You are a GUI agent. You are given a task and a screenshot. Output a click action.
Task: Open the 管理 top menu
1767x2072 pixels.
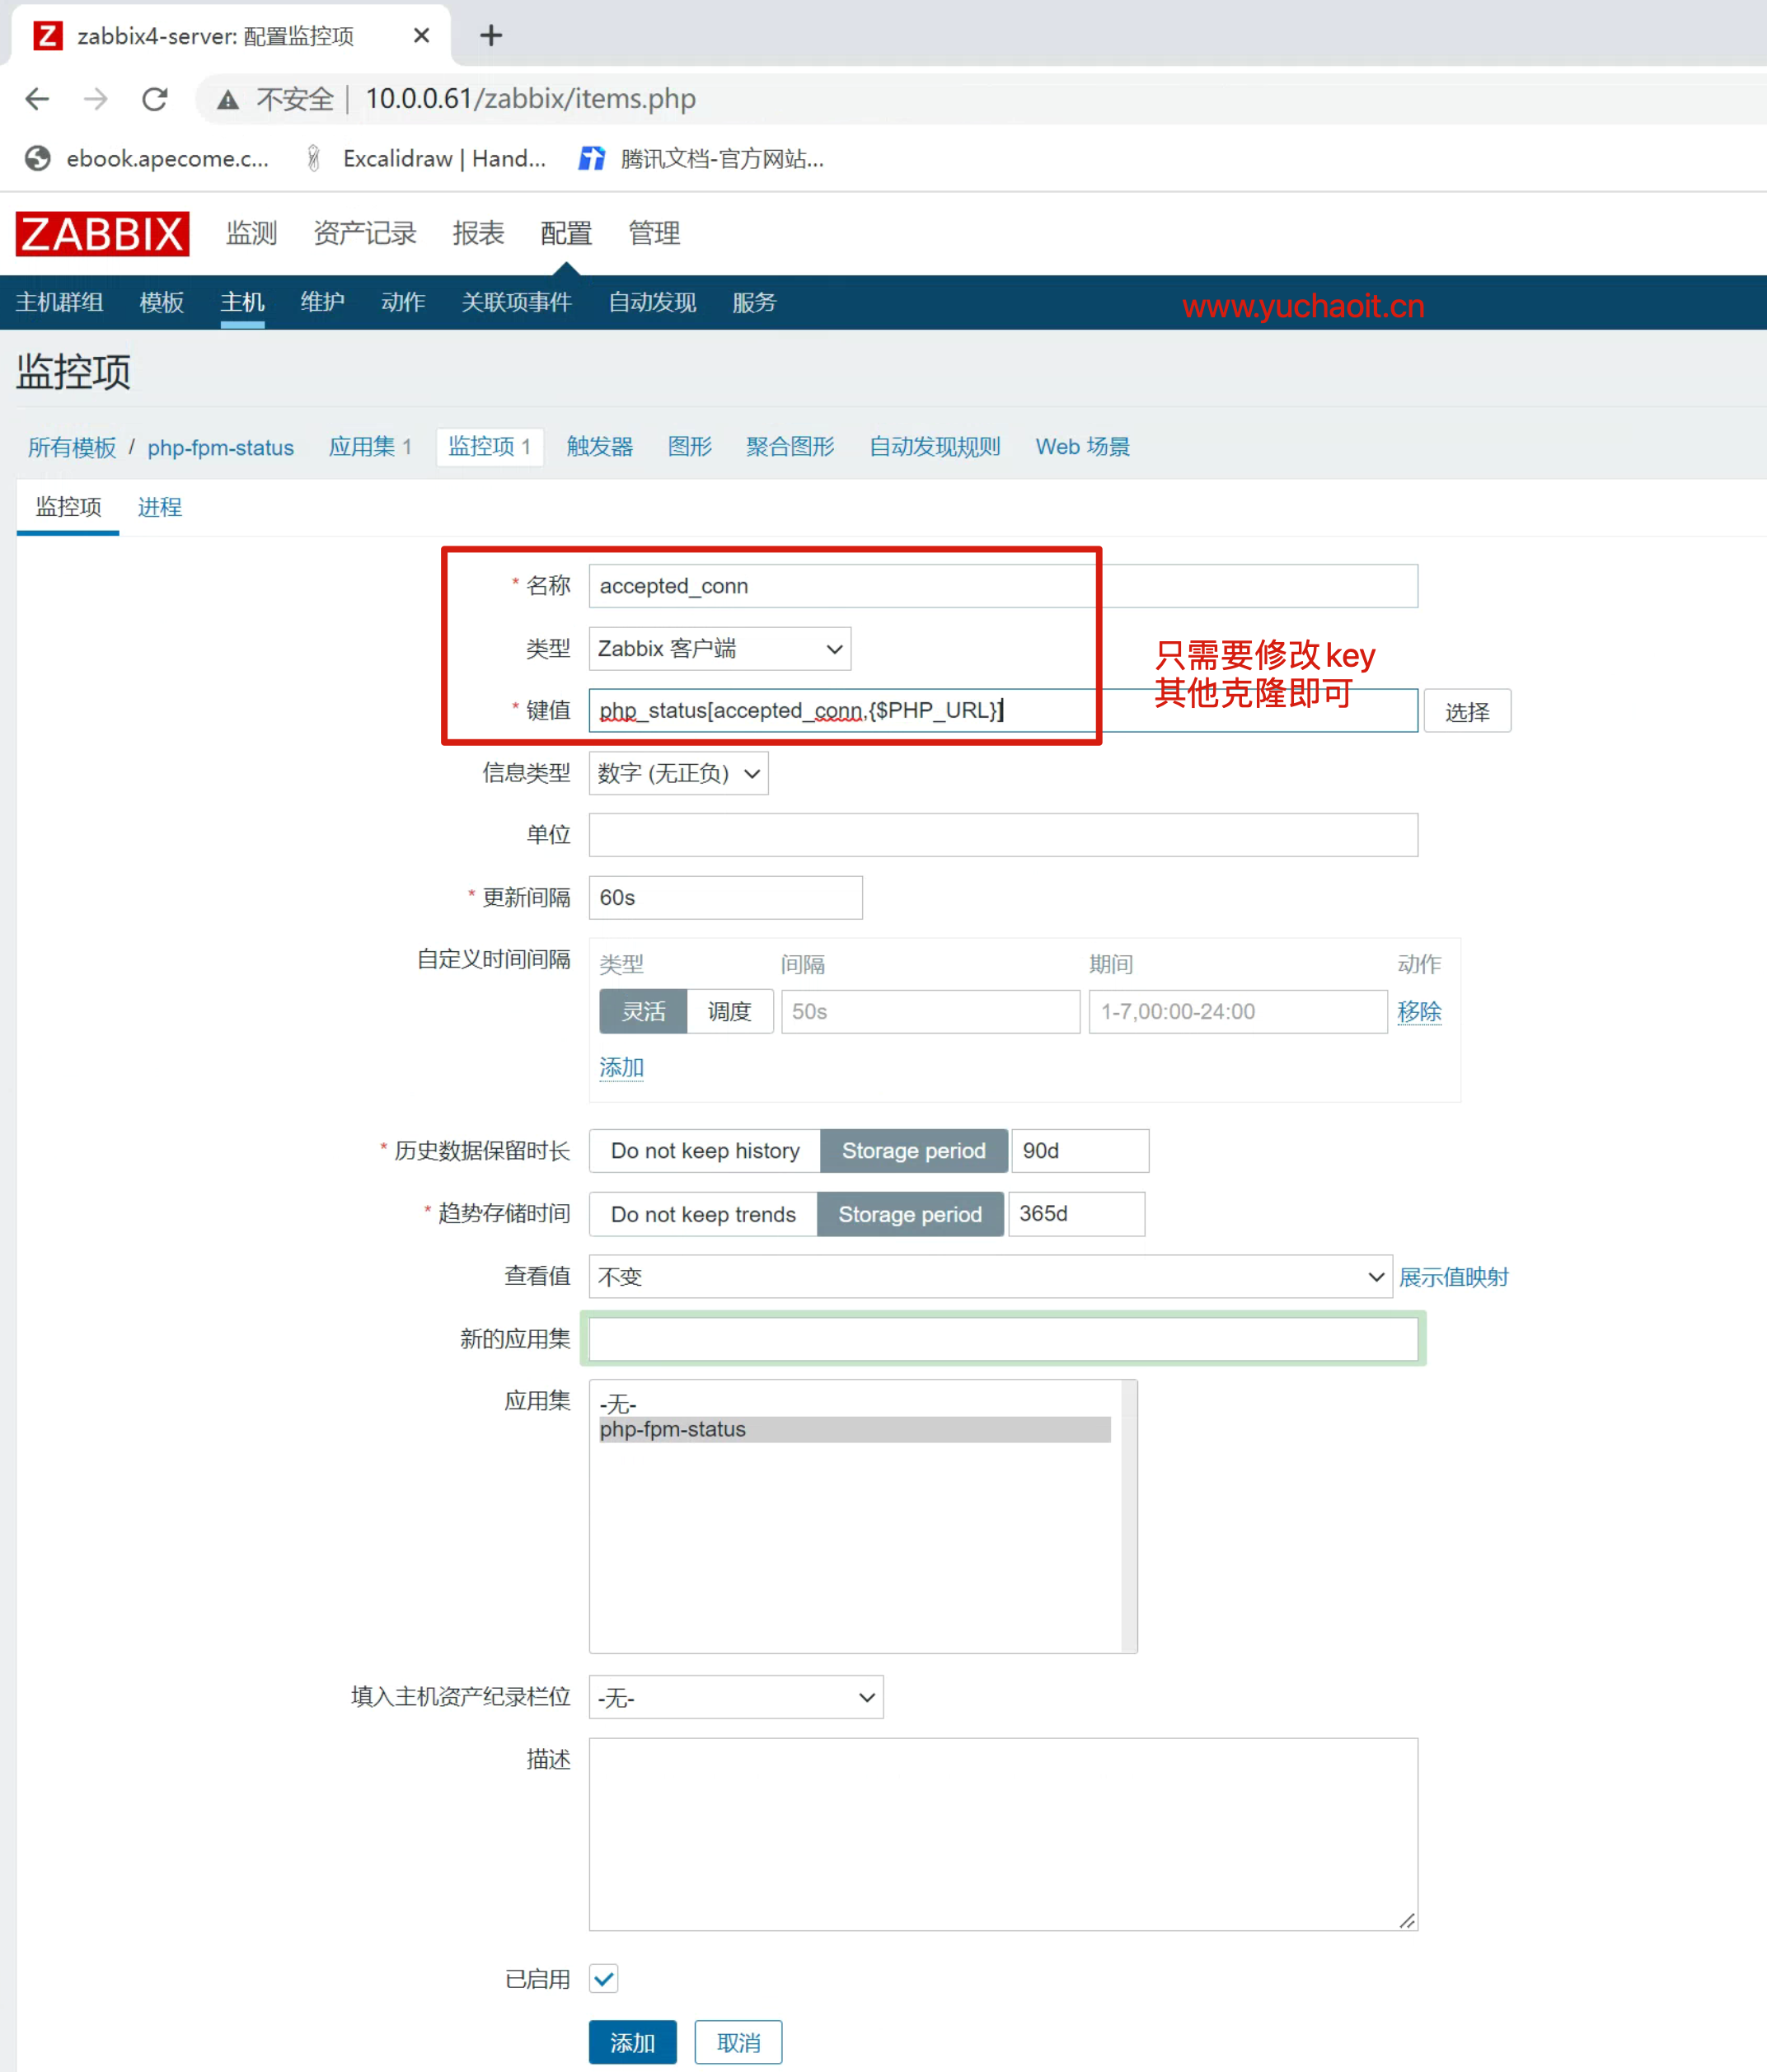[653, 233]
